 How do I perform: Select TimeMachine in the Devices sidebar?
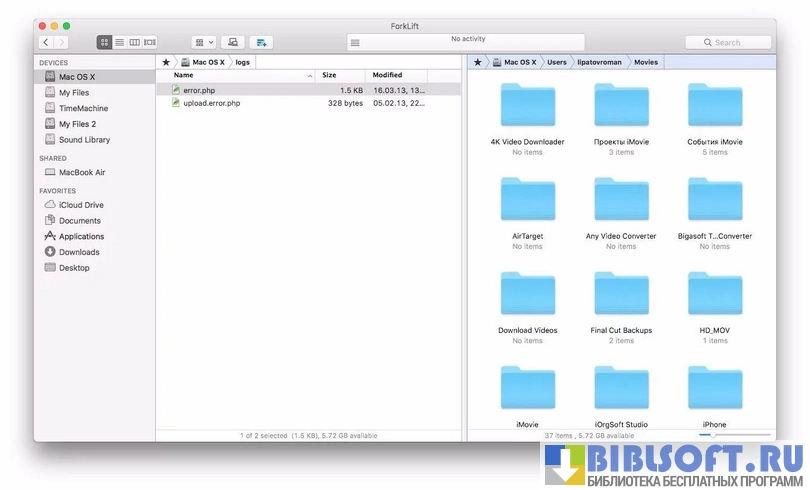point(83,108)
